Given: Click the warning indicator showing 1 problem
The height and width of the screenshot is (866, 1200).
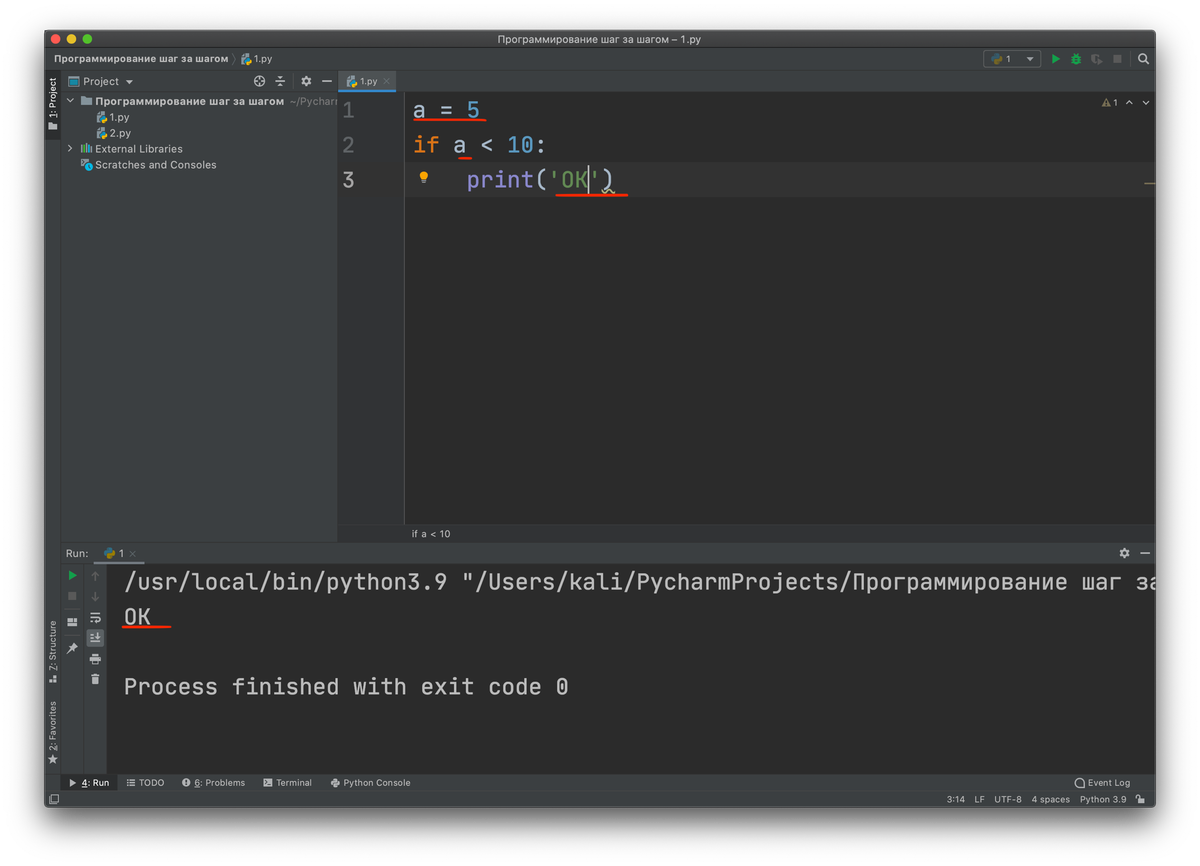Looking at the screenshot, I should click(1109, 102).
